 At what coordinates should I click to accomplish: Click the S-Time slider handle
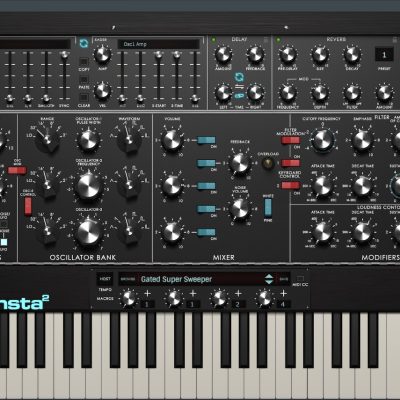(x=177, y=55)
